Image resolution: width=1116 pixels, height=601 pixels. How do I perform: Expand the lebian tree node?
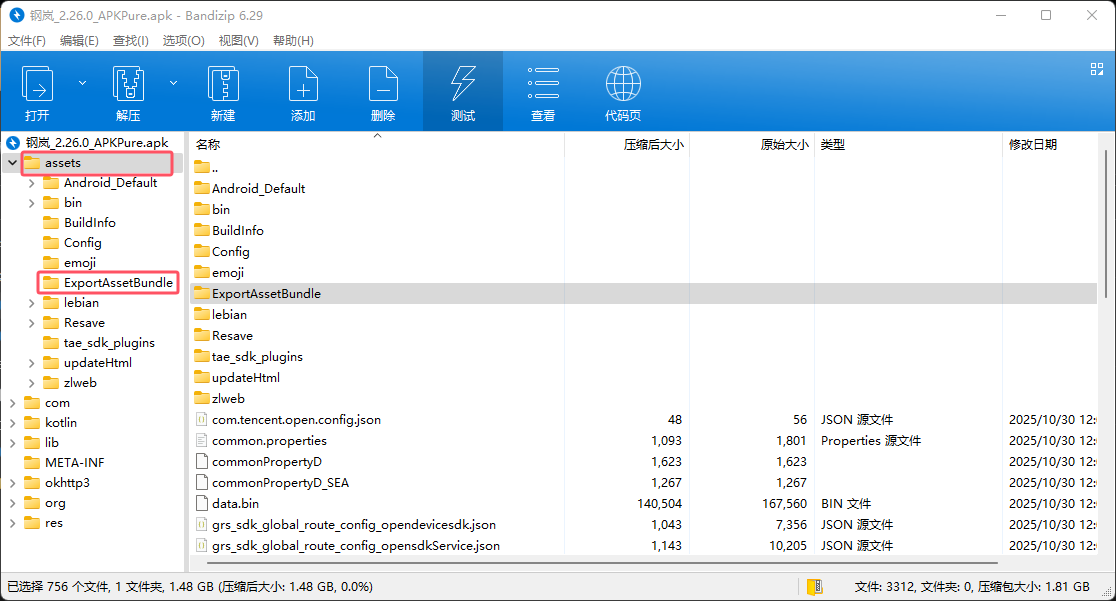click(x=31, y=303)
